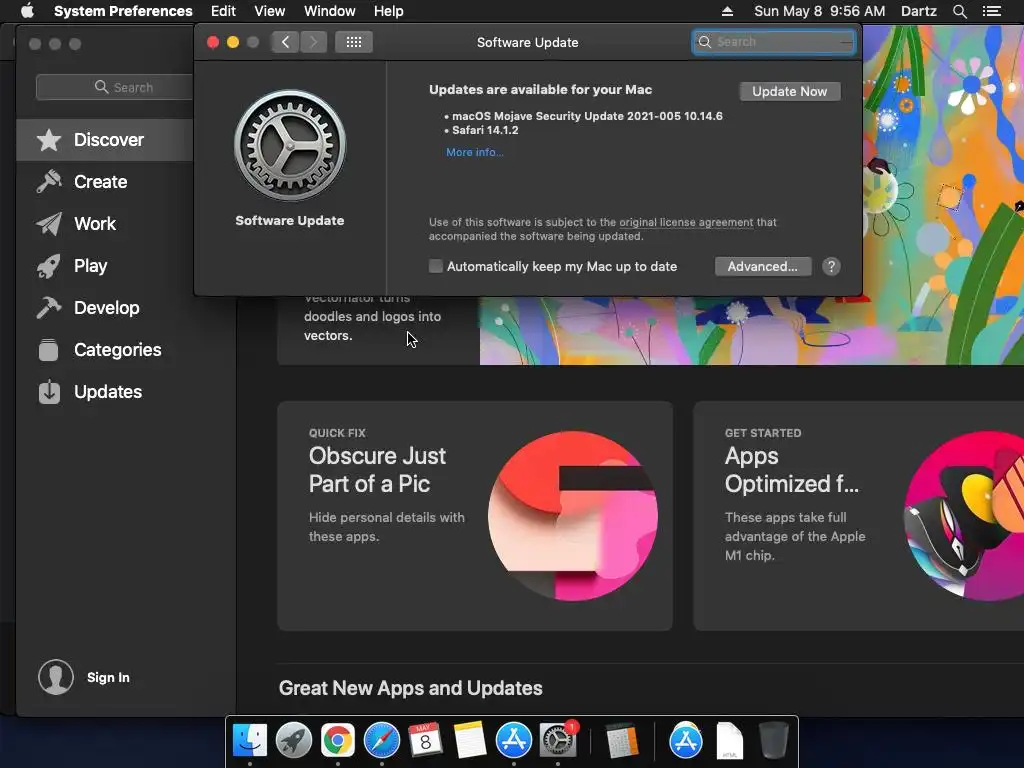Browse Categories in App Store sidebar
Screen dimensions: 1024x768
(x=117, y=350)
